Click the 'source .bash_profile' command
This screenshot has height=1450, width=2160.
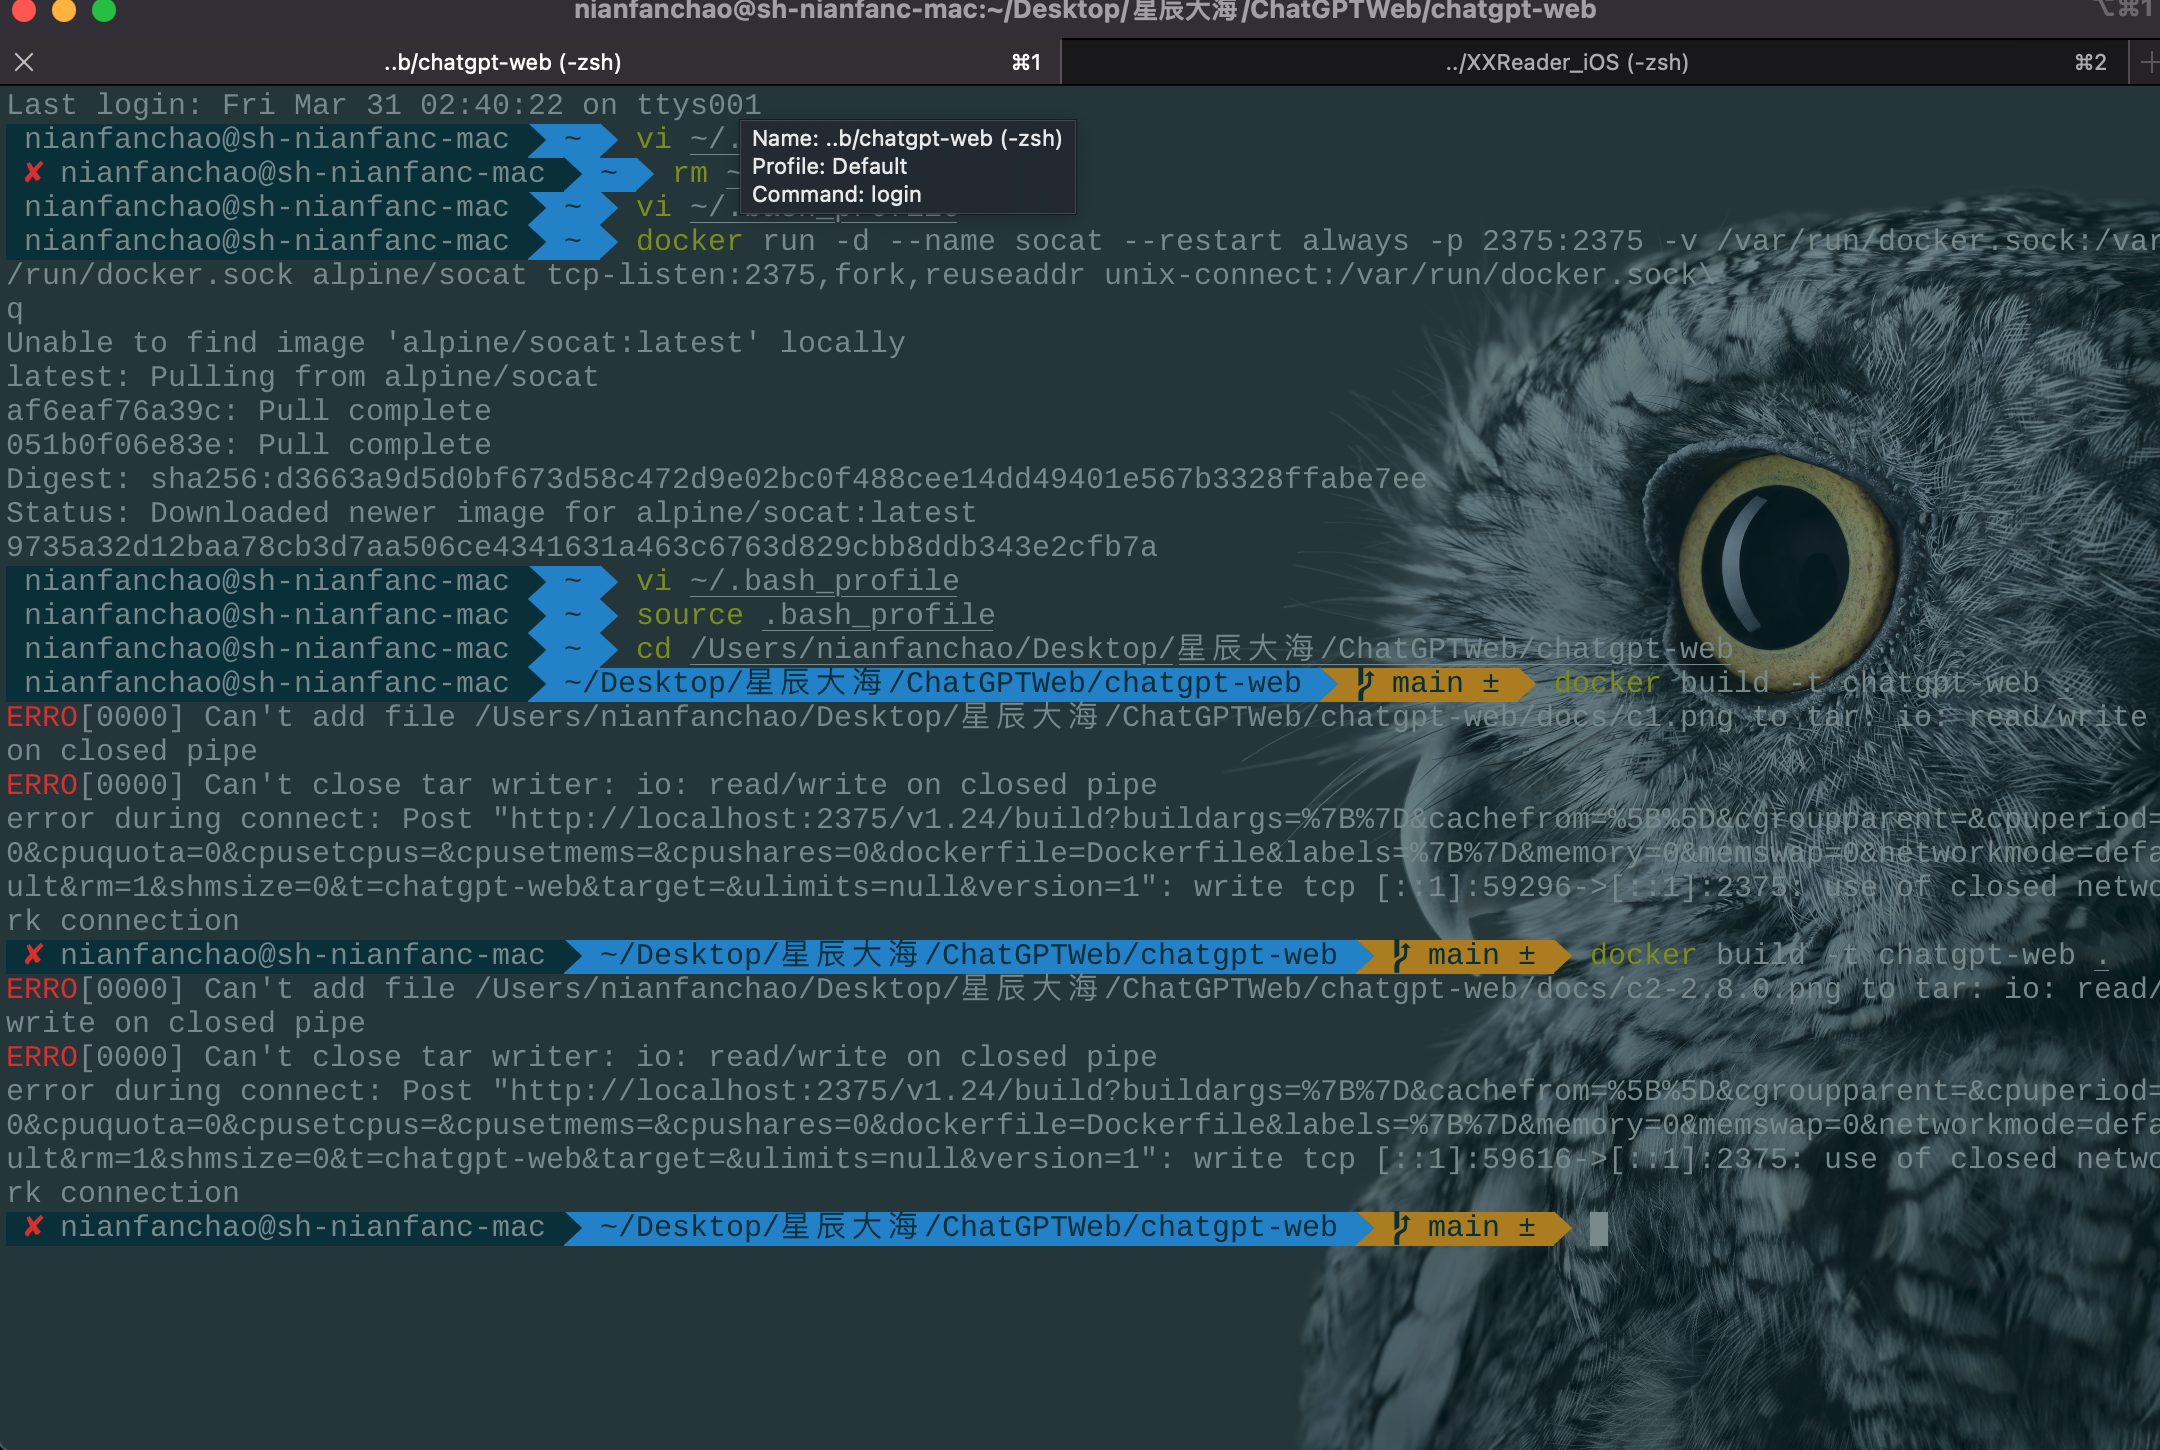pos(815,615)
